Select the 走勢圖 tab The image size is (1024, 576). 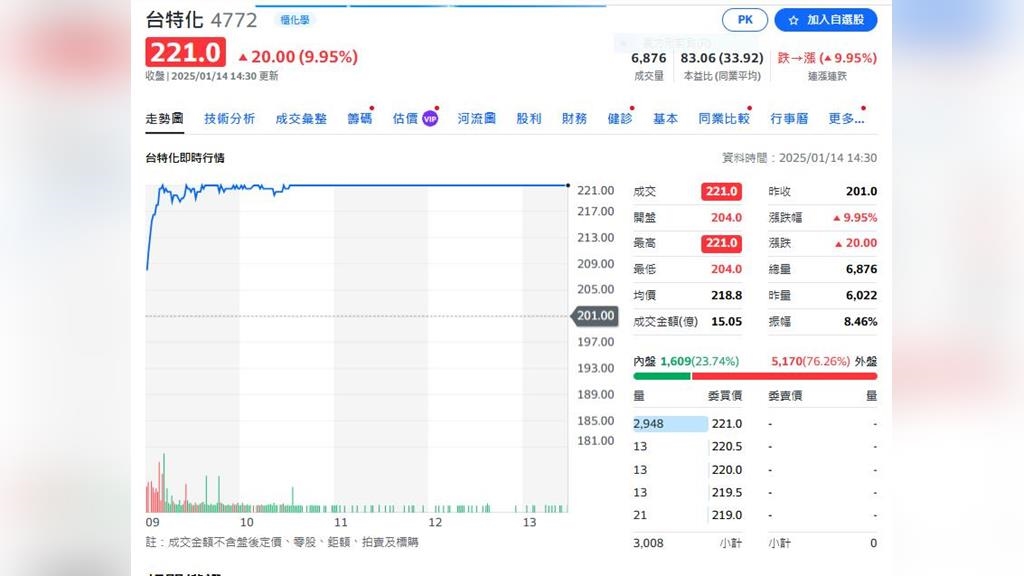click(164, 118)
